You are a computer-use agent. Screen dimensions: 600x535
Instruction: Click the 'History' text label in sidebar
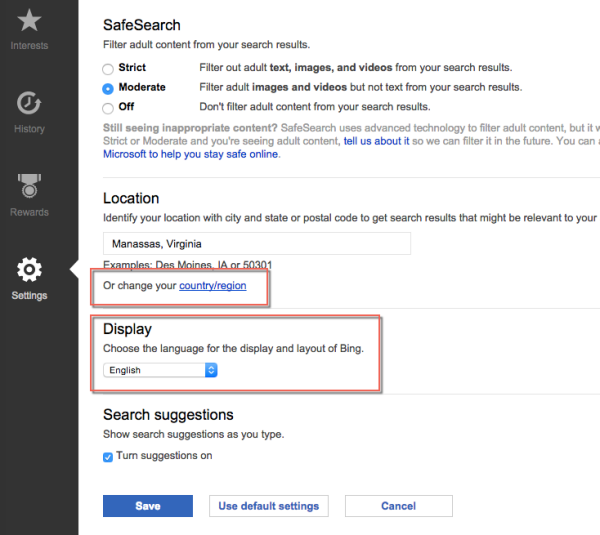[30, 129]
